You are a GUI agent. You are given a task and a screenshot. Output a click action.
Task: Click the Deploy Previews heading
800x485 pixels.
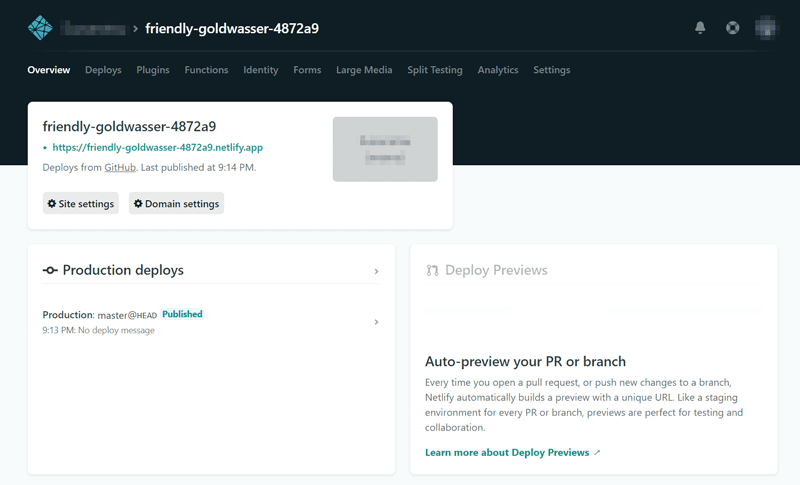click(x=496, y=270)
